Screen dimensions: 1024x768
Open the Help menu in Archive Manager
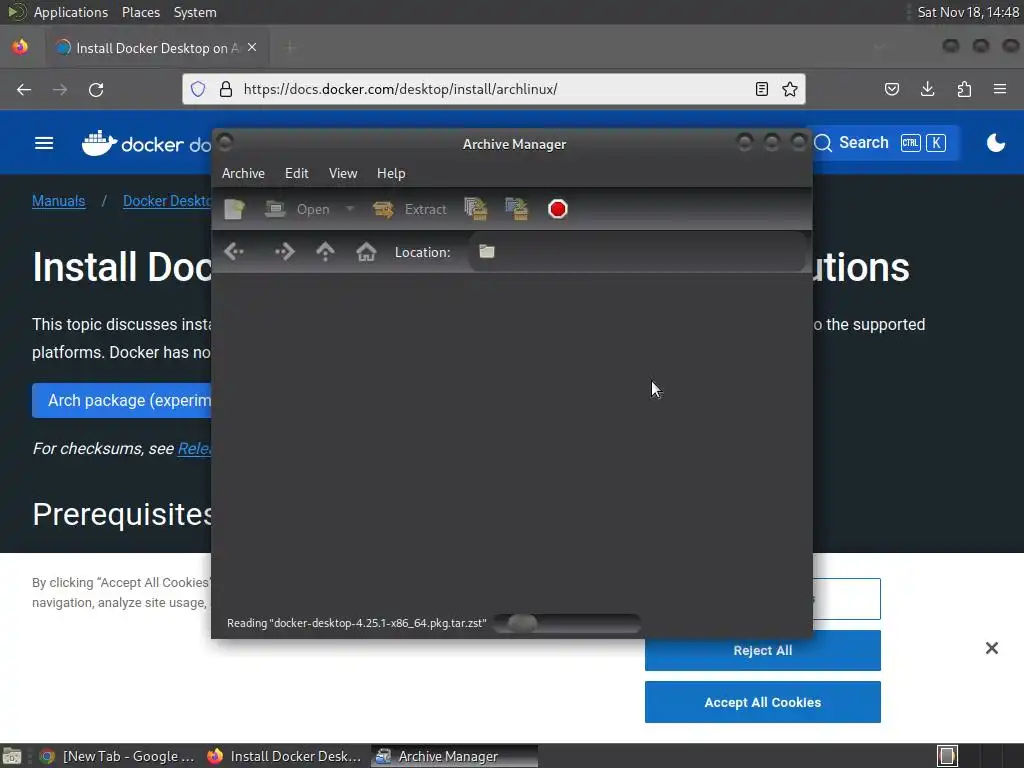click(x=391, y=173)
